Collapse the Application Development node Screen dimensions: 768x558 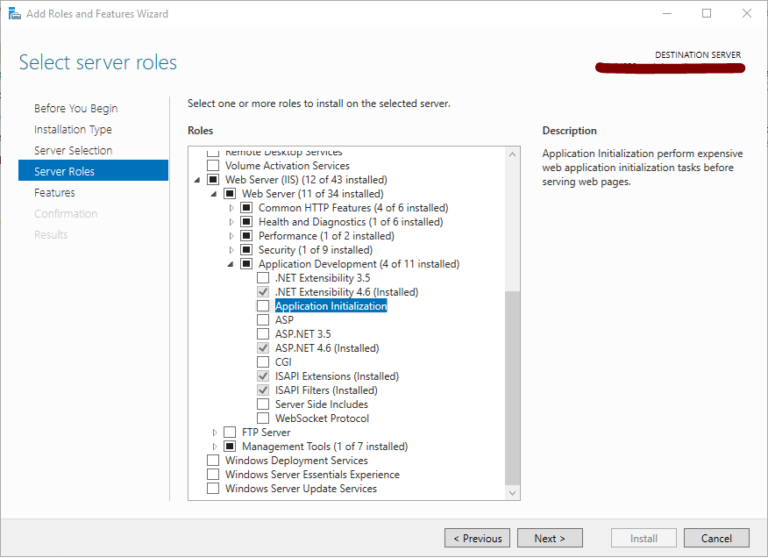231,264
